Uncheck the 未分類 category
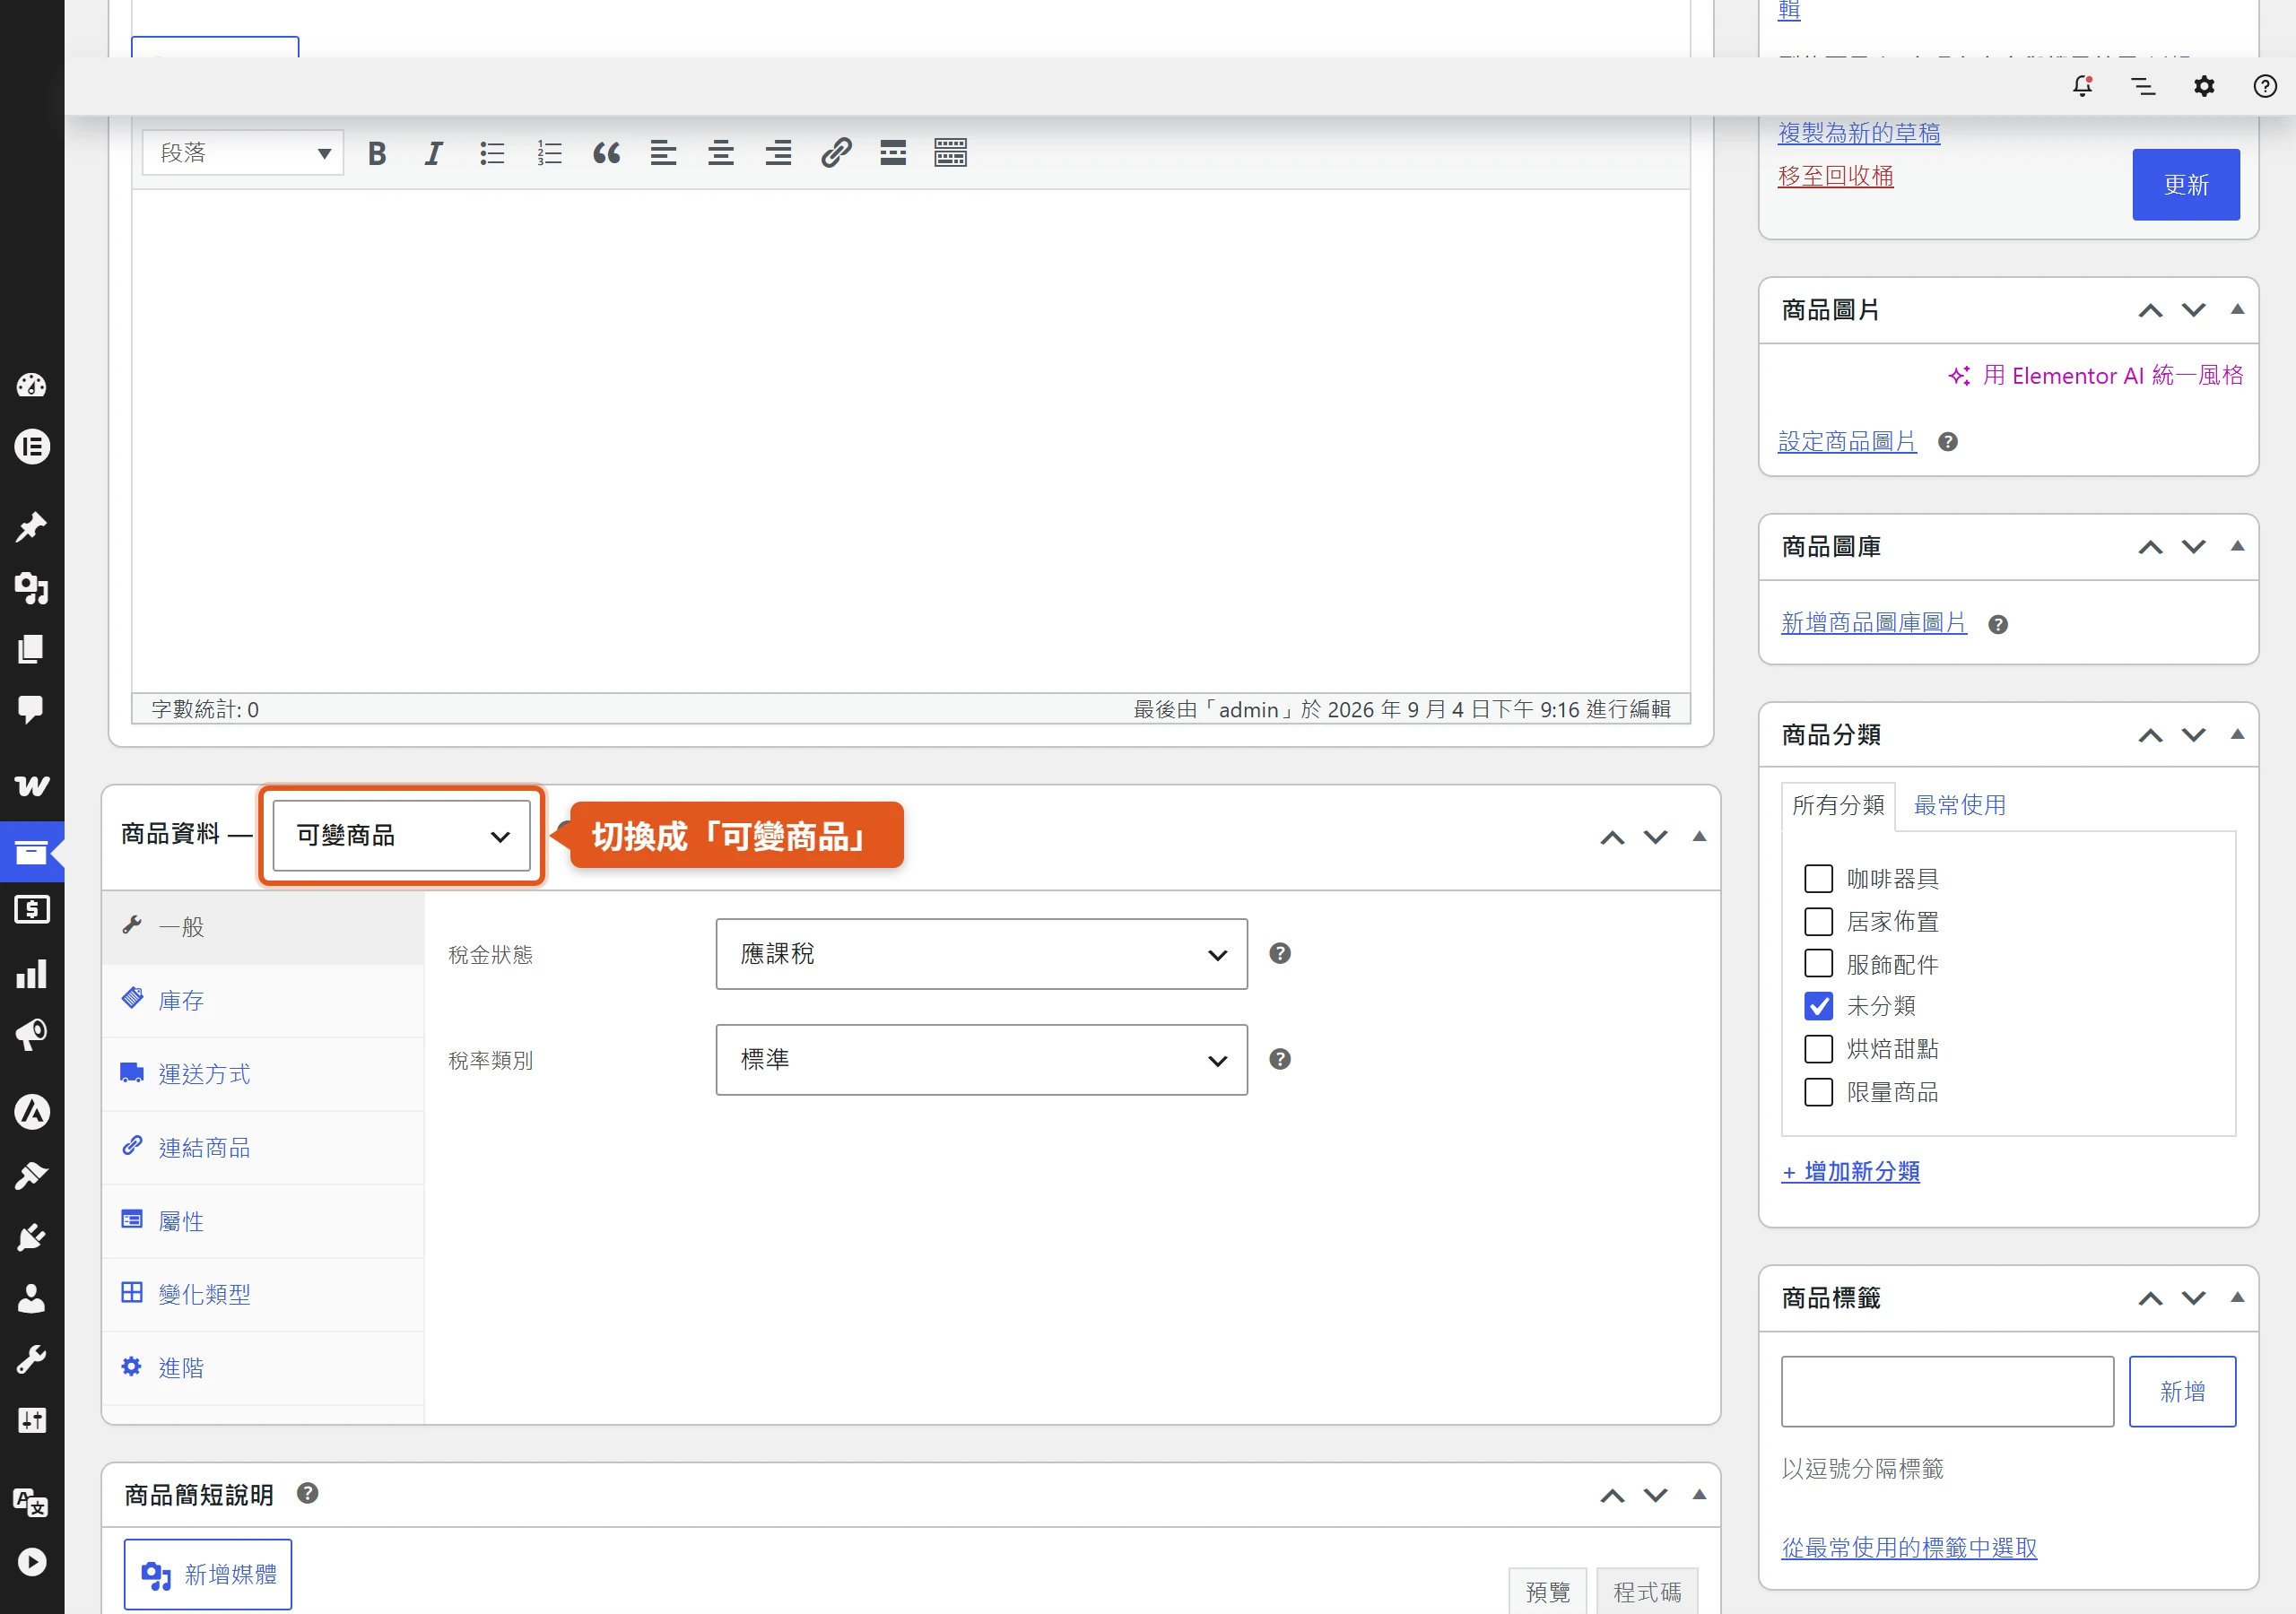The width and height of the screenshot is (2296, 1614). [1818, 1006]
